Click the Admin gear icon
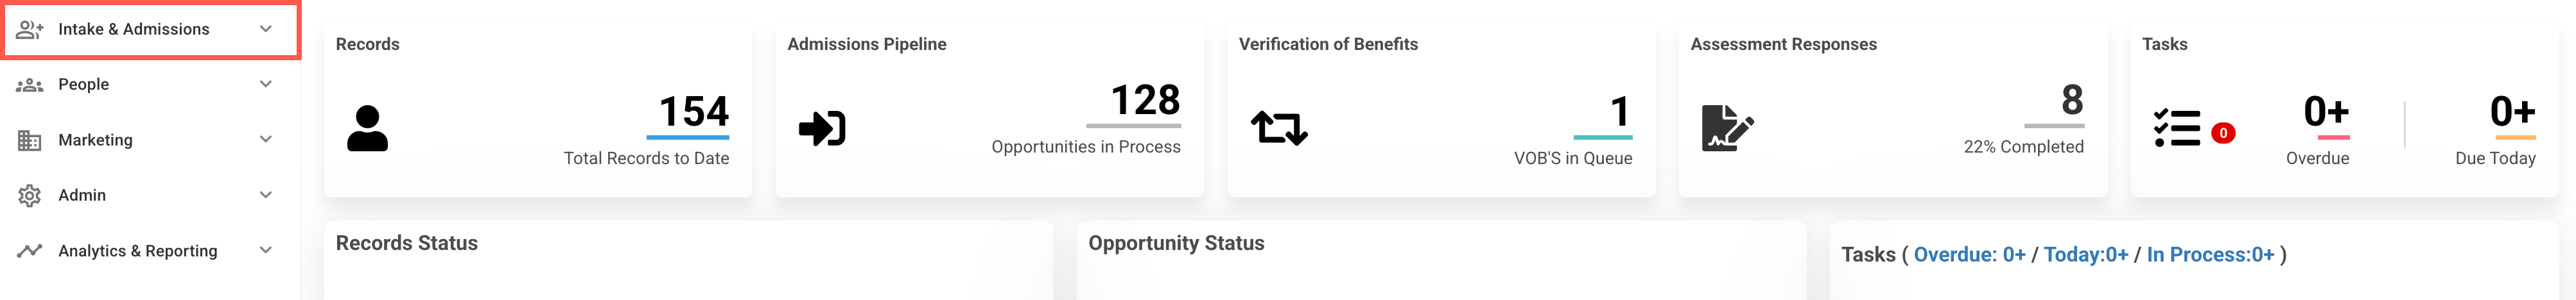 tap(30, 196)
